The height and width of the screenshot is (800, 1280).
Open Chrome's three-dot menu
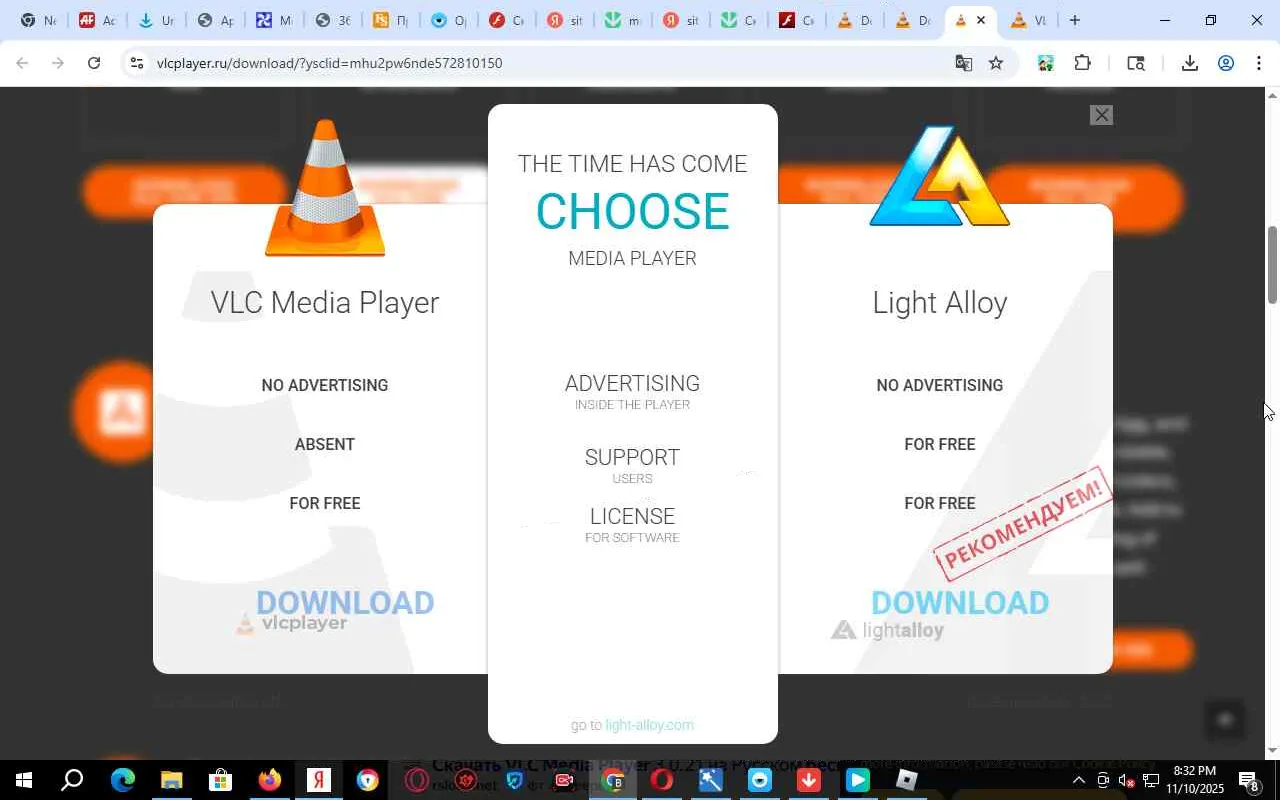coord(1259,63)
